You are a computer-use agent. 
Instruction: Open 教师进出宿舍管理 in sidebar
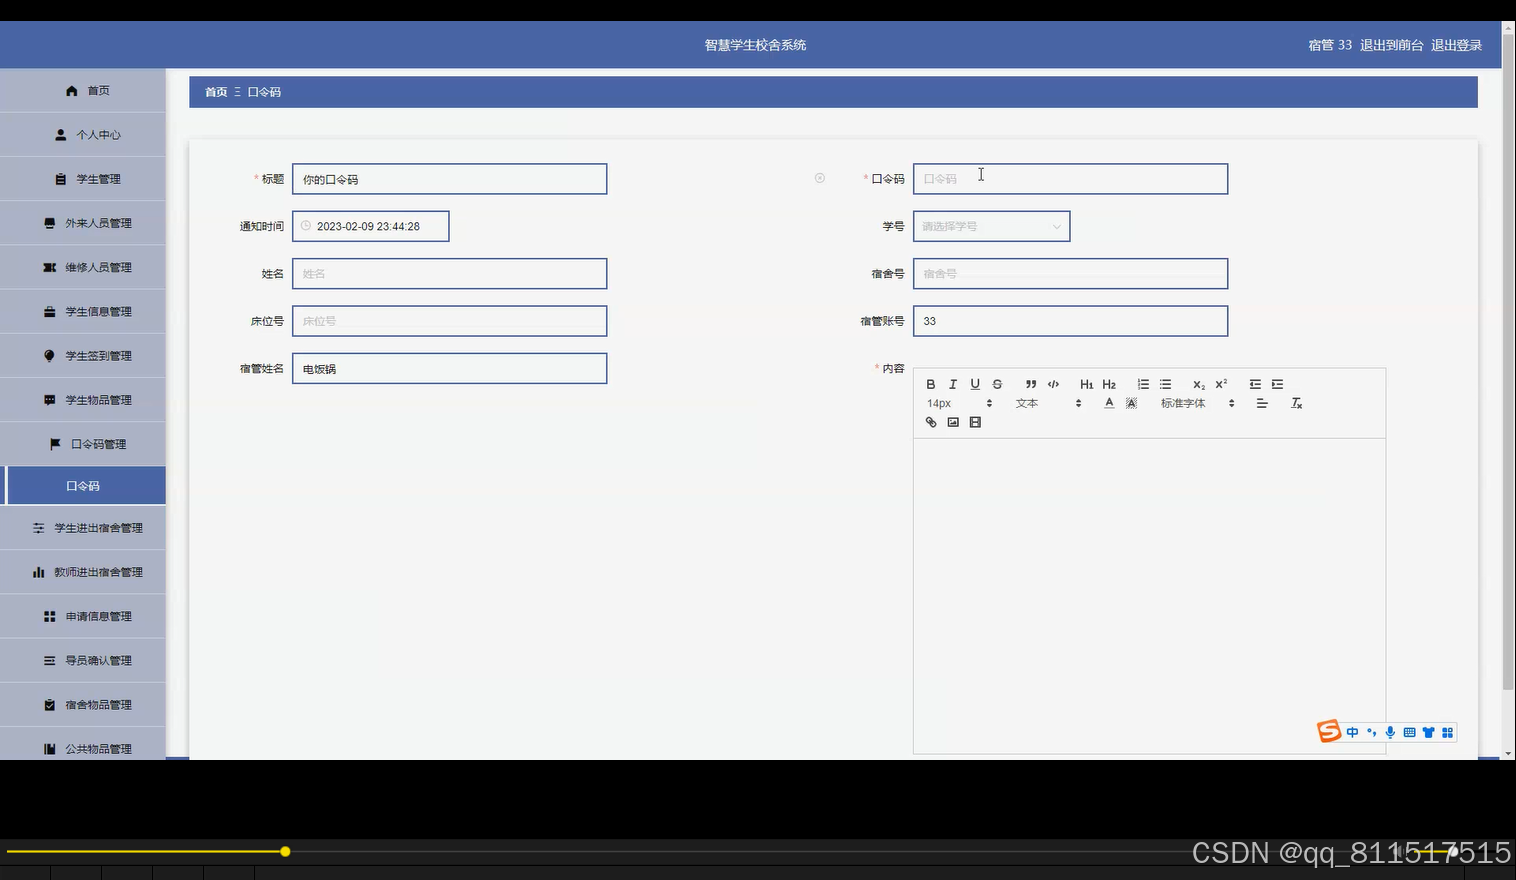click(x=83, y=572)
